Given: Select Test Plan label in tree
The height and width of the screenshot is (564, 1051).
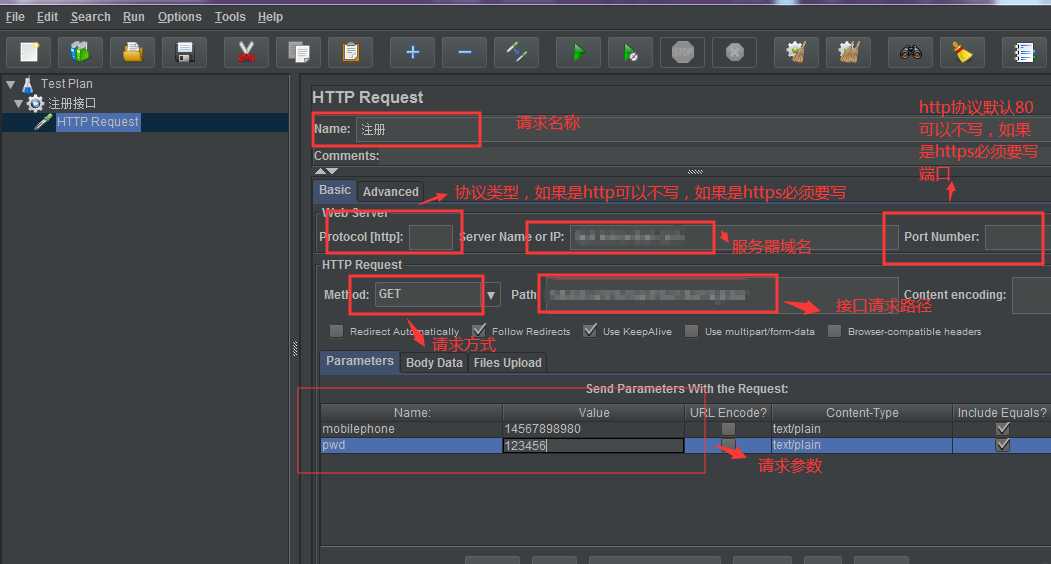Looking at the screenshot, I should (x=66, y=84).
